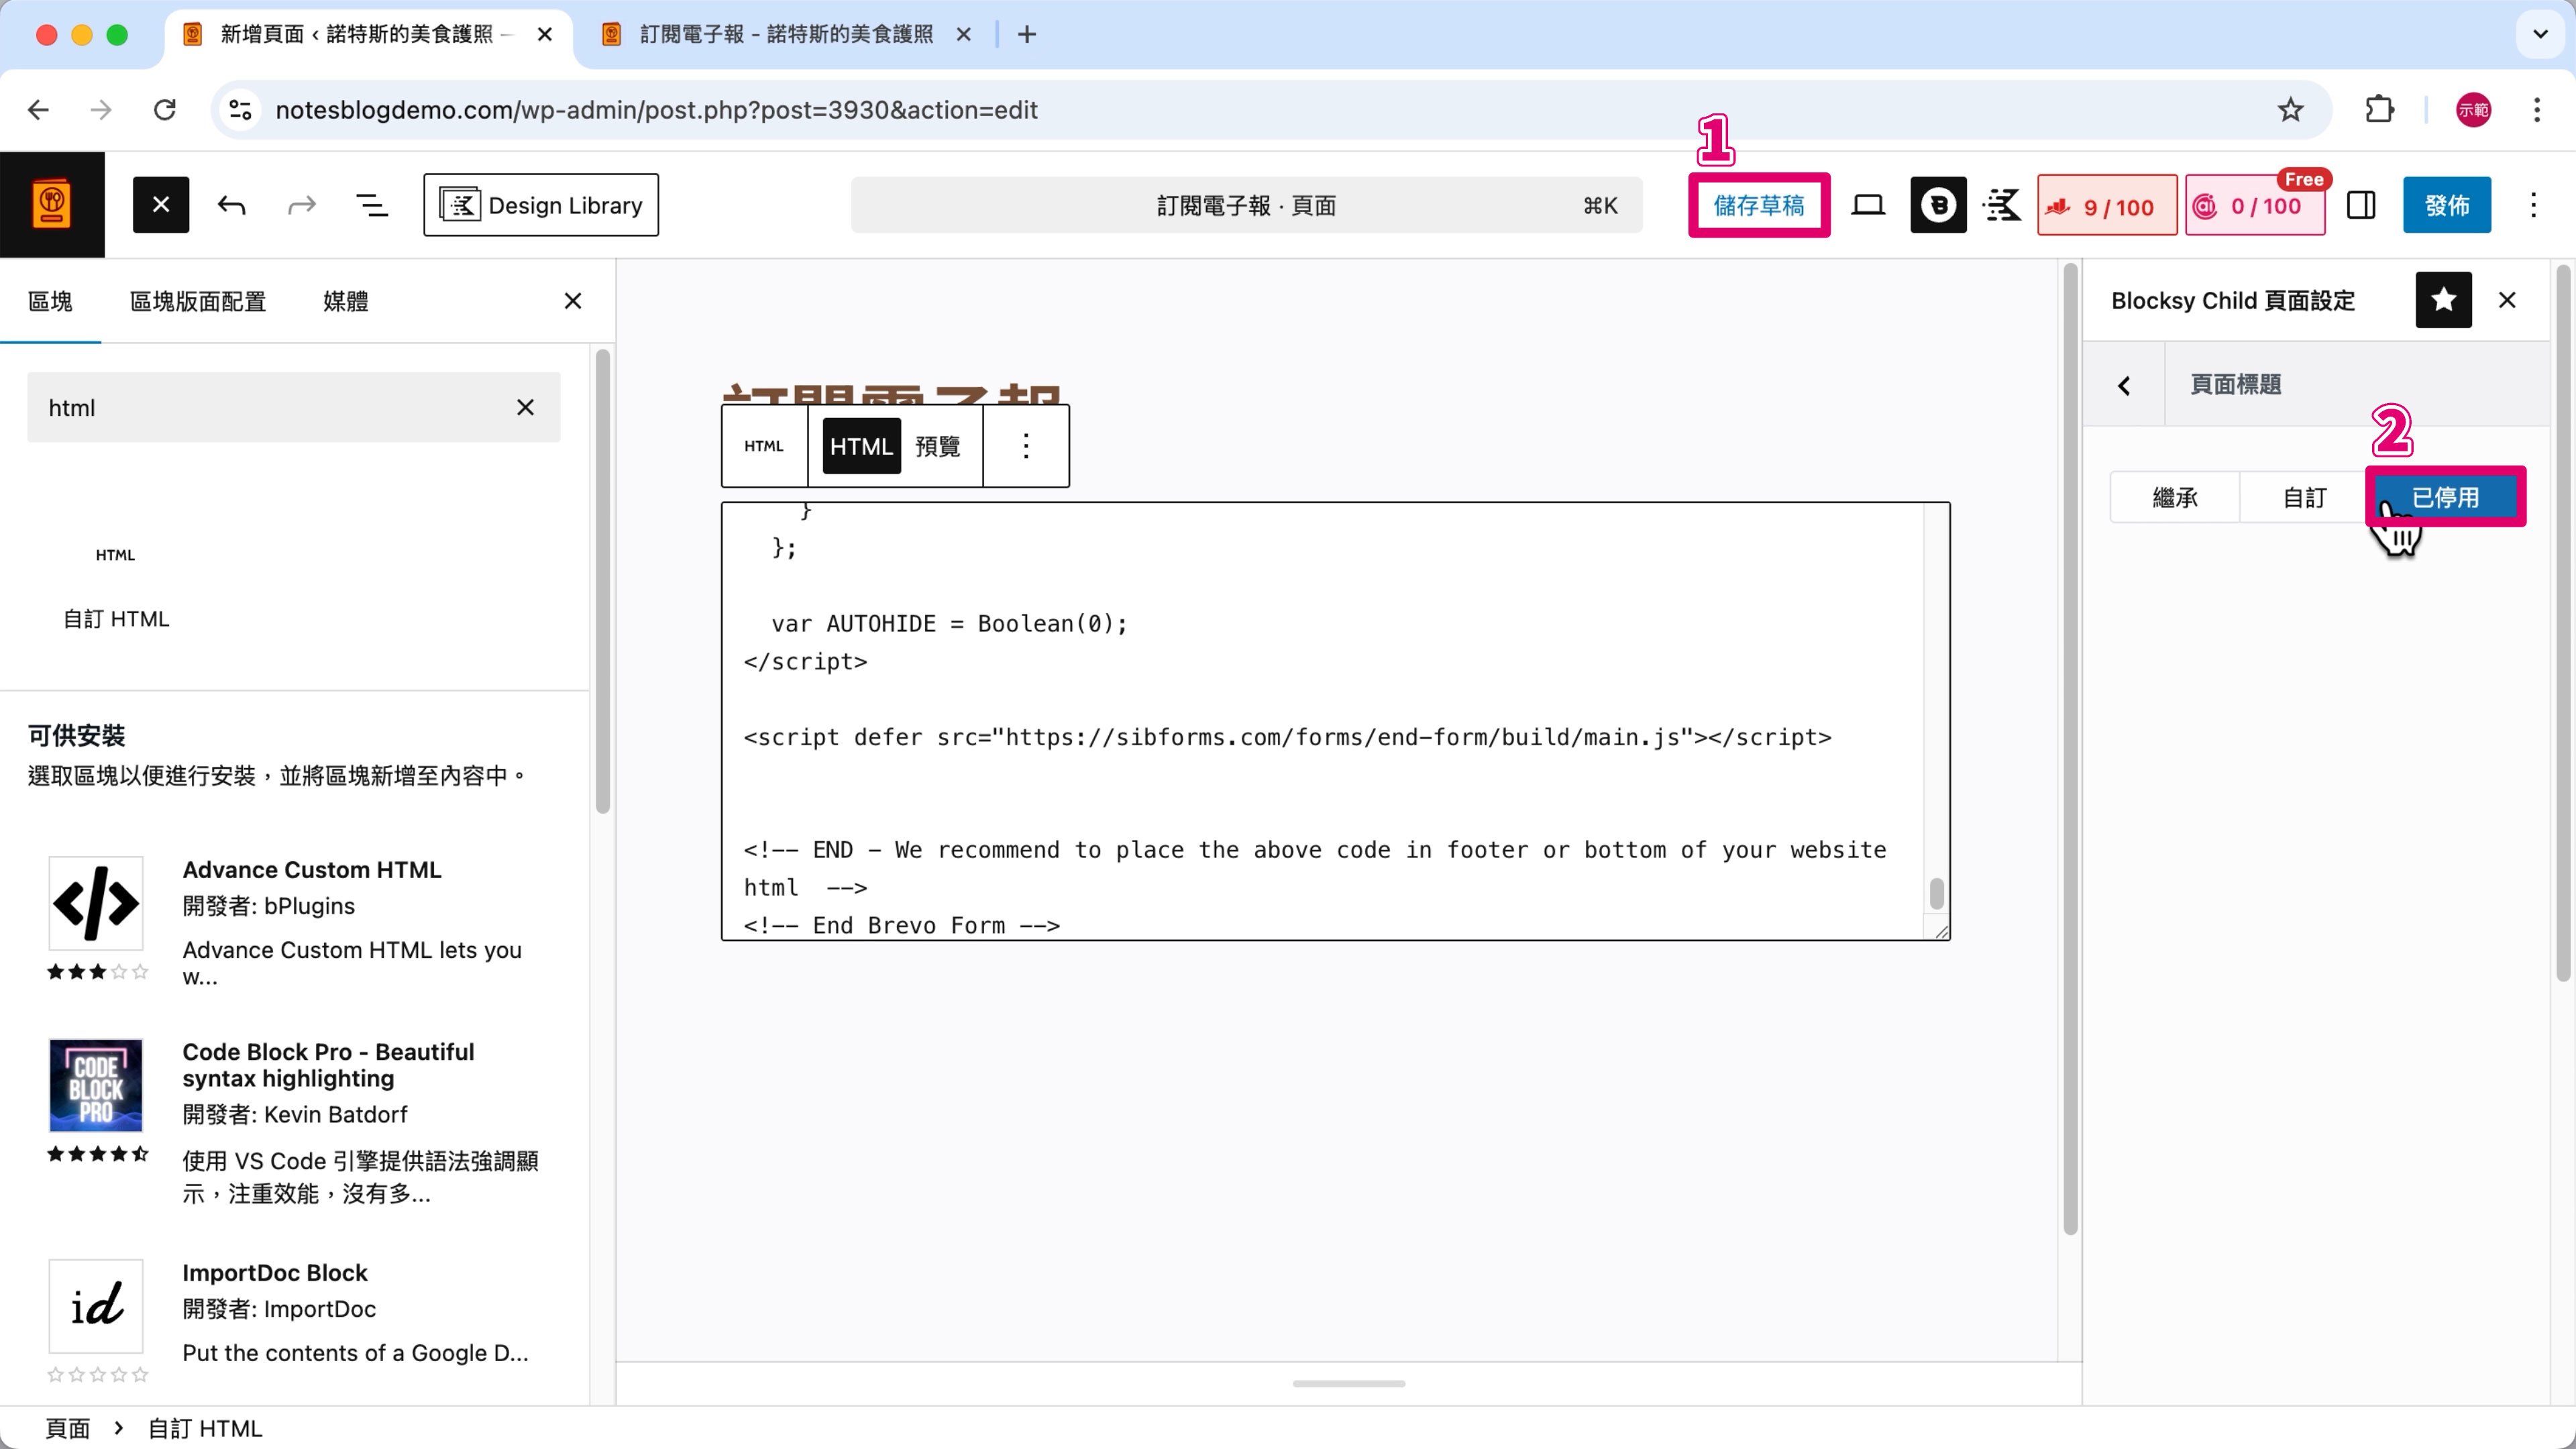Switch to 媒體 tab in inserter
This screenshot has width=2576, height=1449.
click(345, 301)
